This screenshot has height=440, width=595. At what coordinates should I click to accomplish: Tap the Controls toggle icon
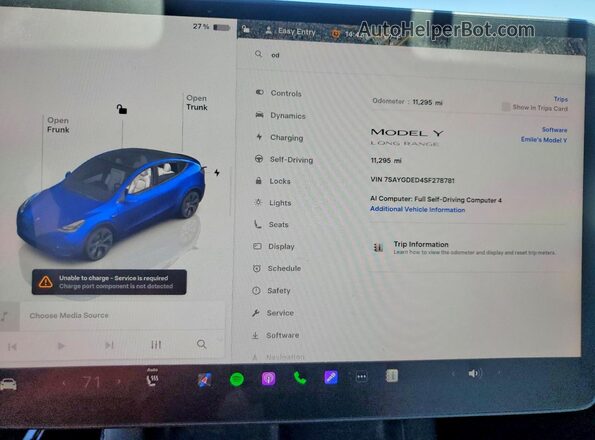[x=260, y=92]
